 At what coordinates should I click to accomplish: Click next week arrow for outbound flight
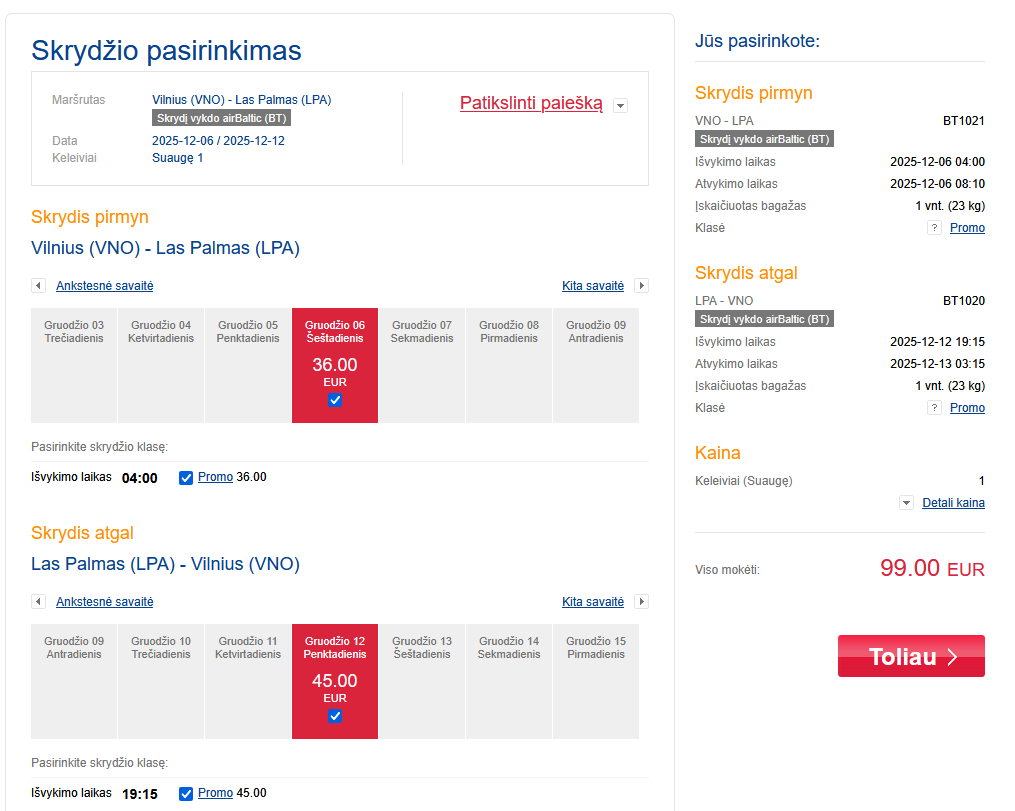point(642,286)
